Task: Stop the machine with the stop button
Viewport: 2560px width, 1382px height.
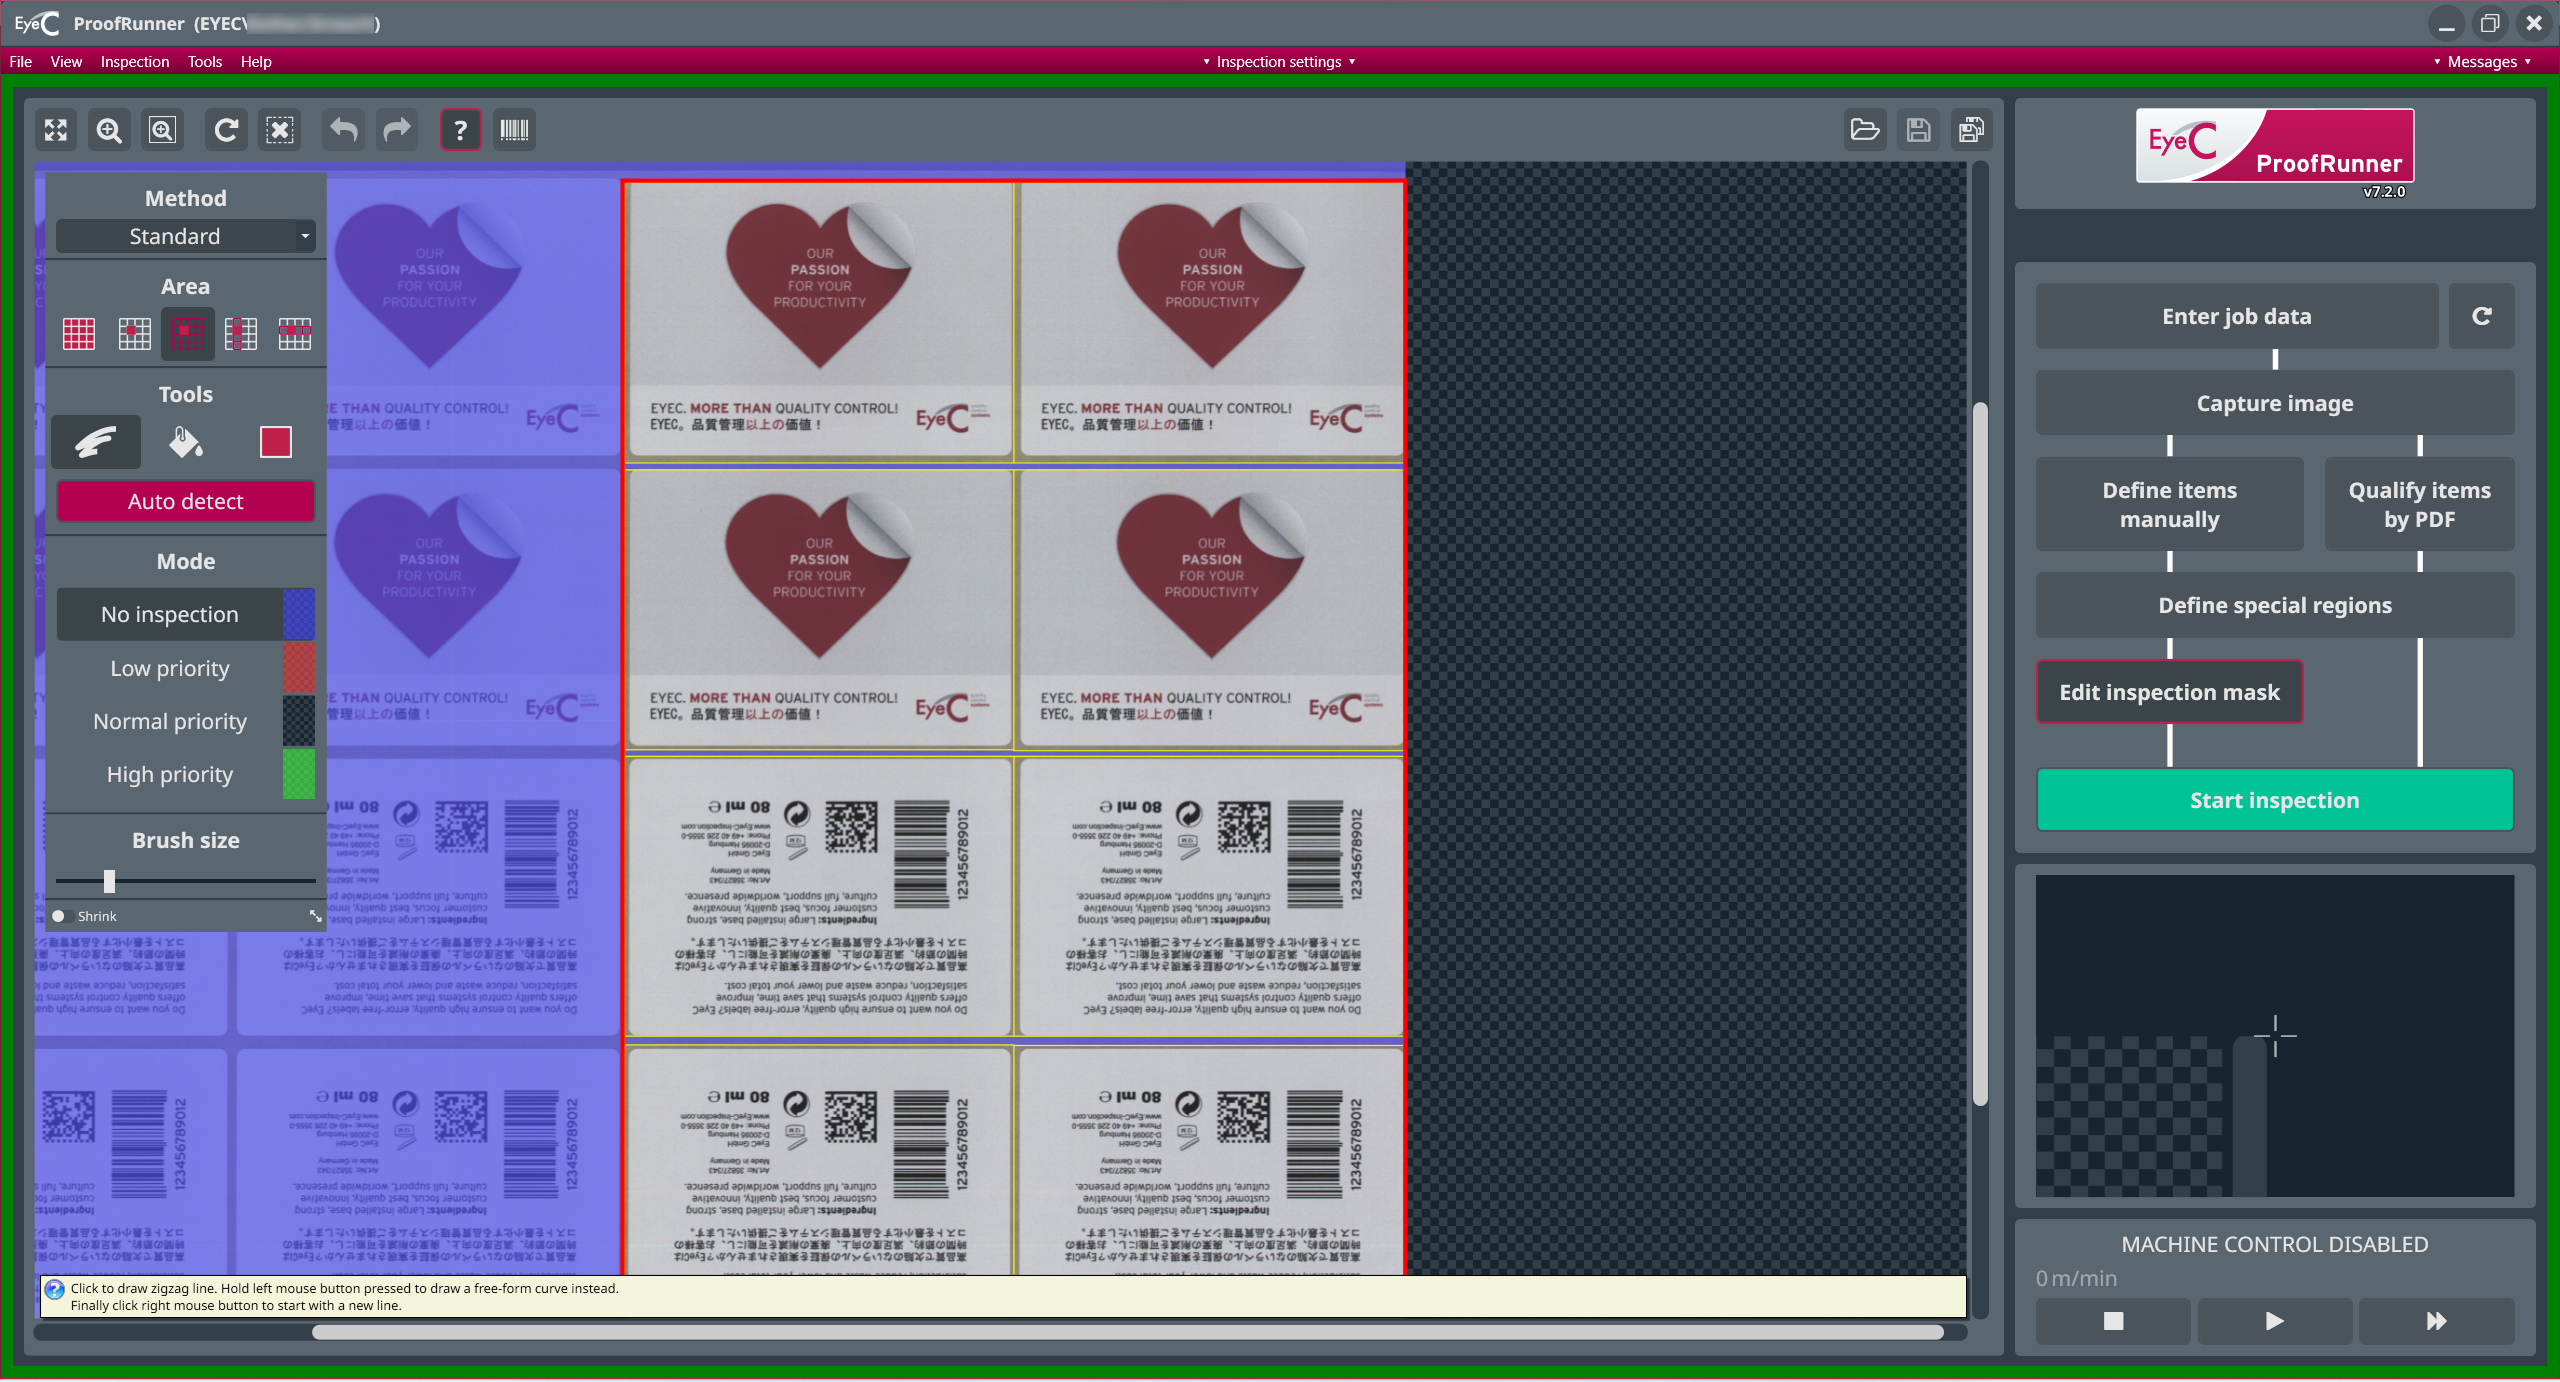Action: coord(2114,1321)
